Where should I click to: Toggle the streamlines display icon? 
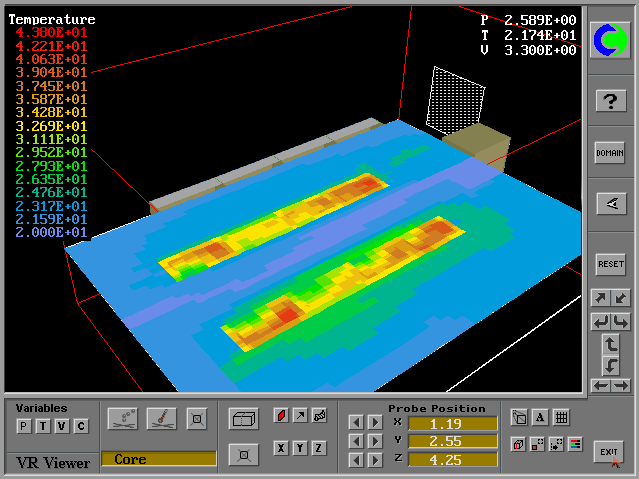click(x=123, y=417)
